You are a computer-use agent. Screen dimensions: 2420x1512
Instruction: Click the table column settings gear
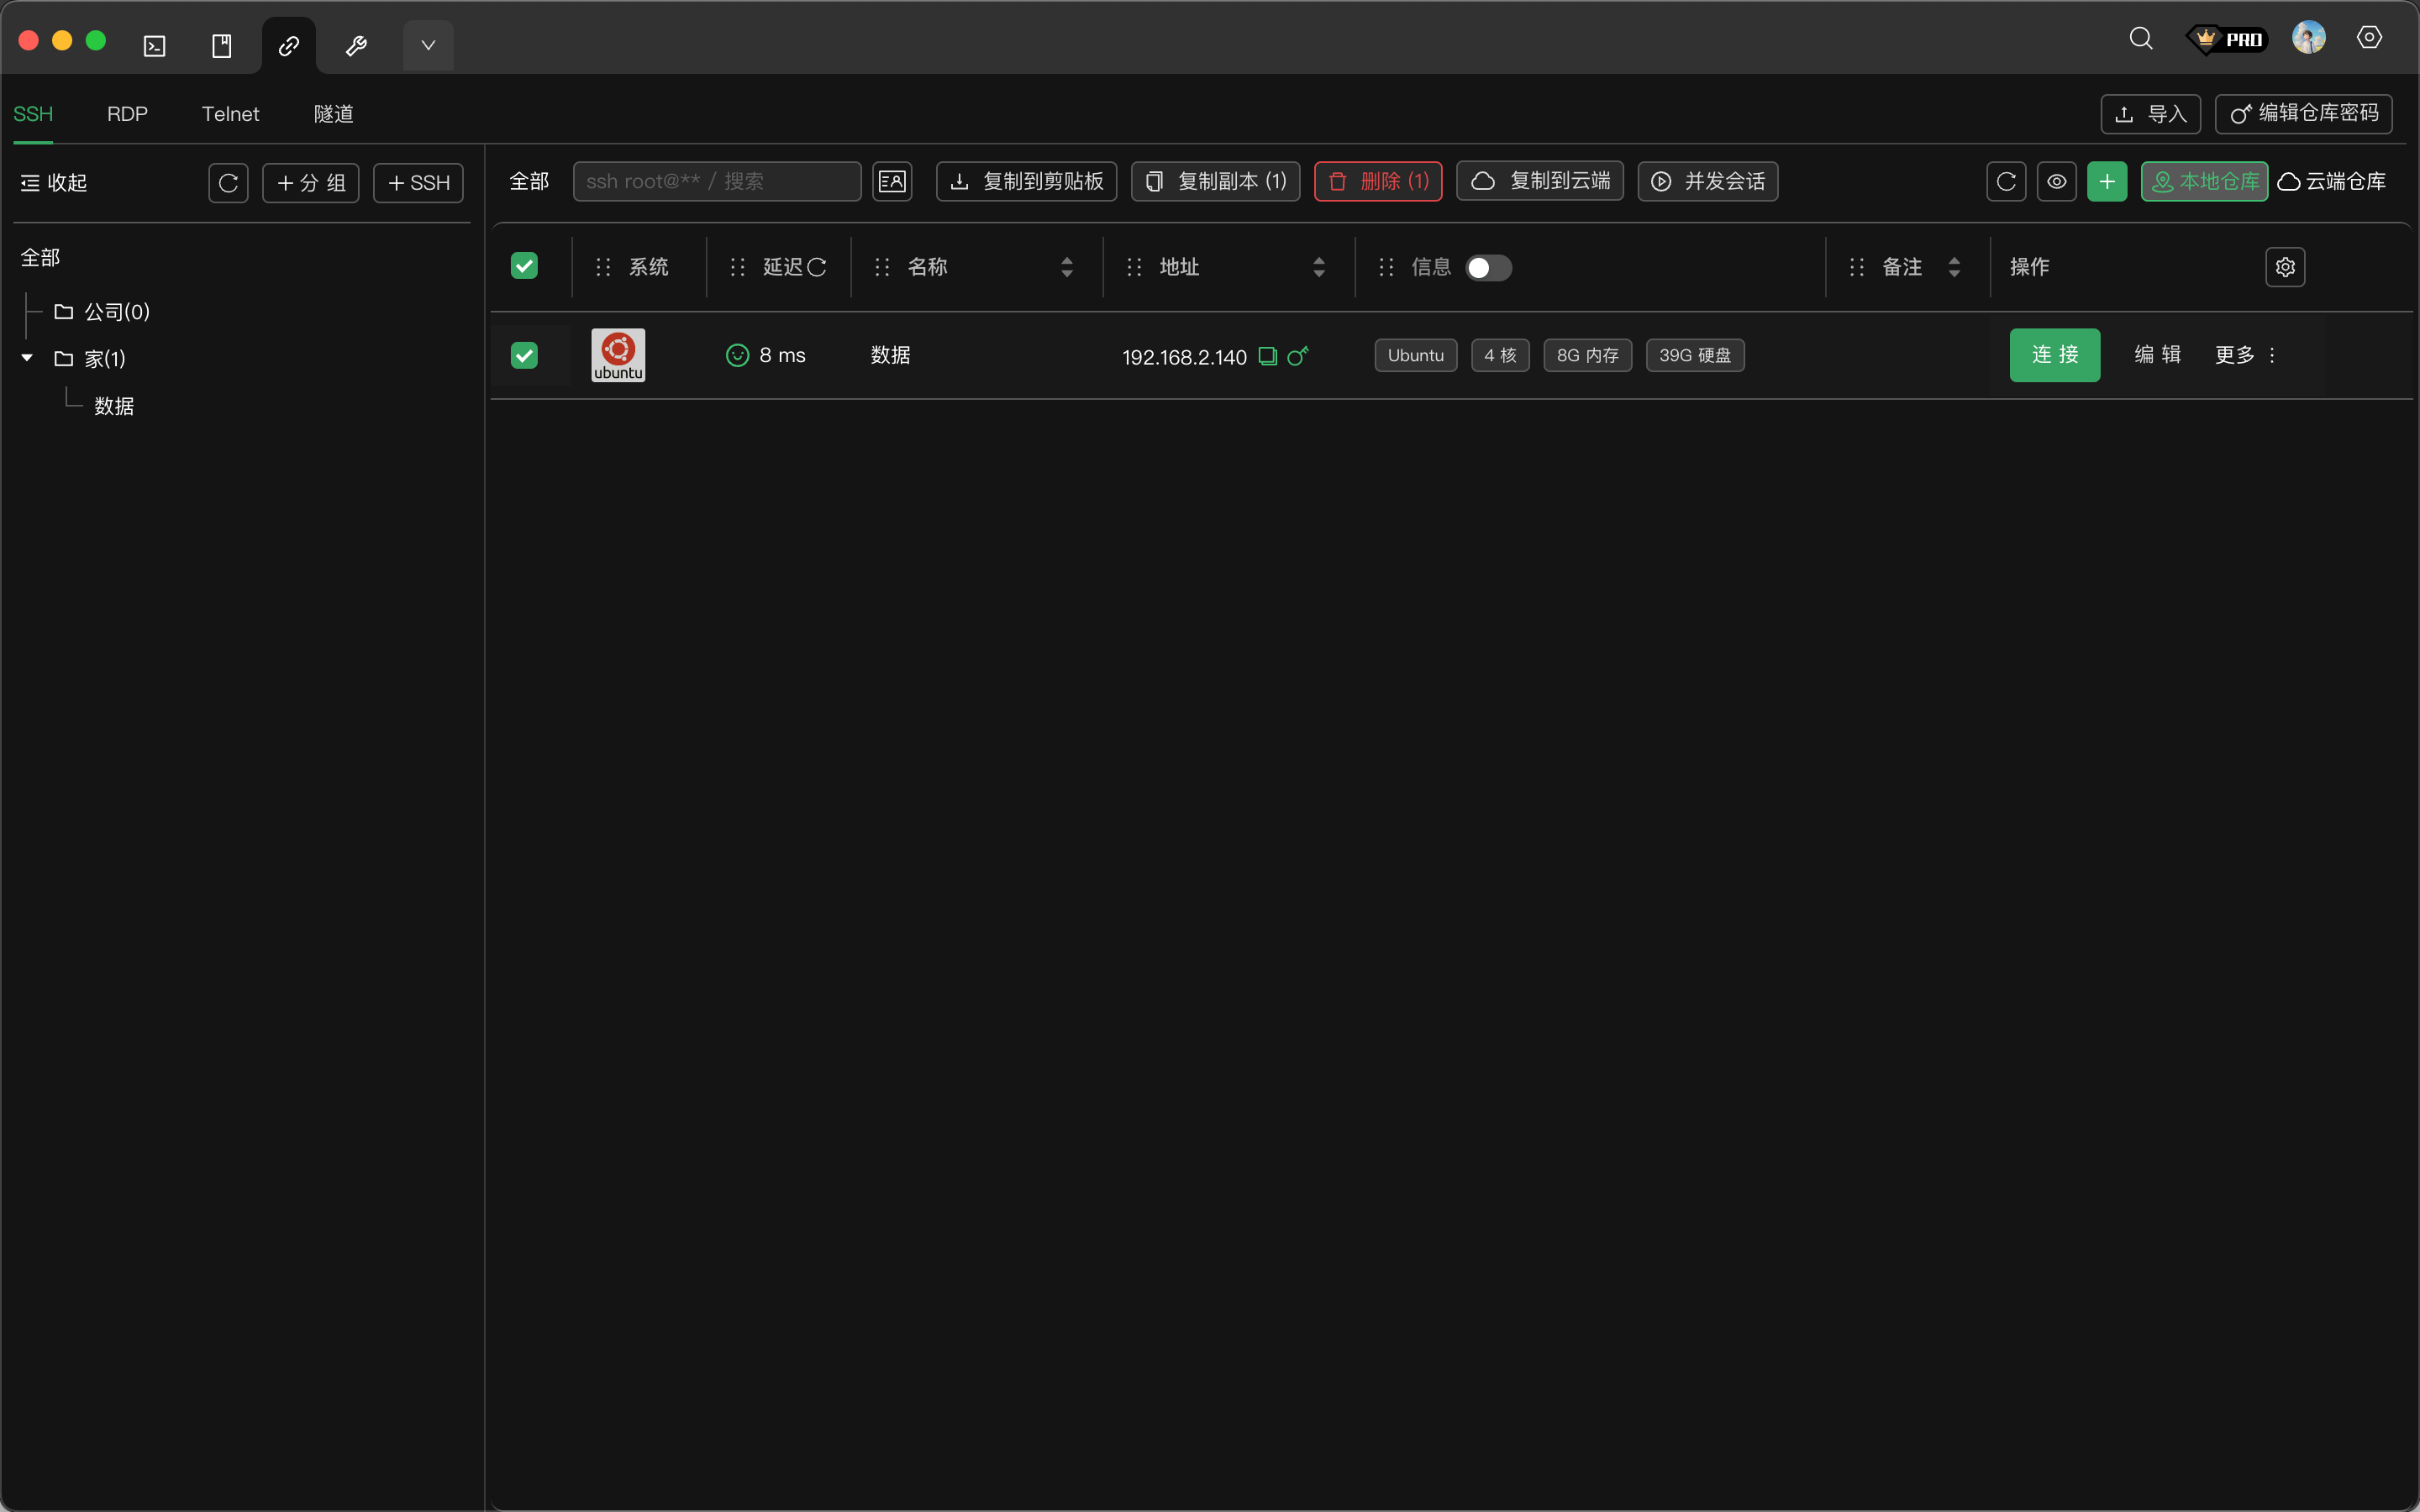[x=2284, y=267]
